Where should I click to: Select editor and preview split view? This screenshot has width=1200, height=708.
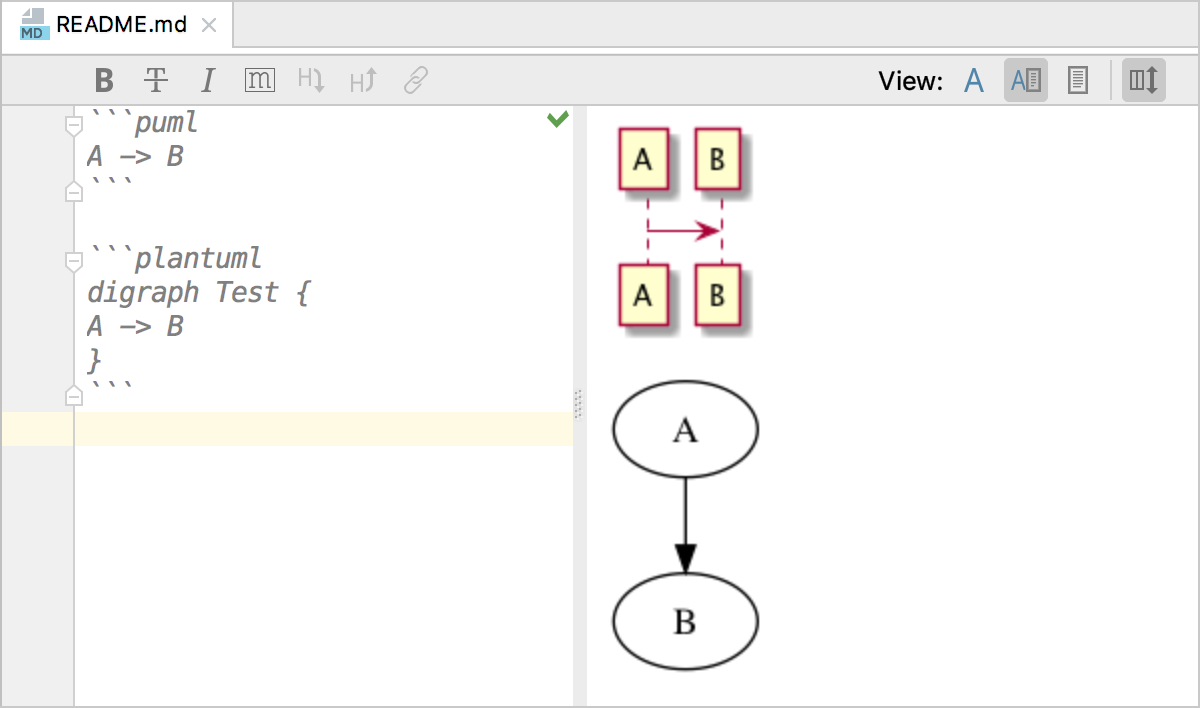(1026, 81)
